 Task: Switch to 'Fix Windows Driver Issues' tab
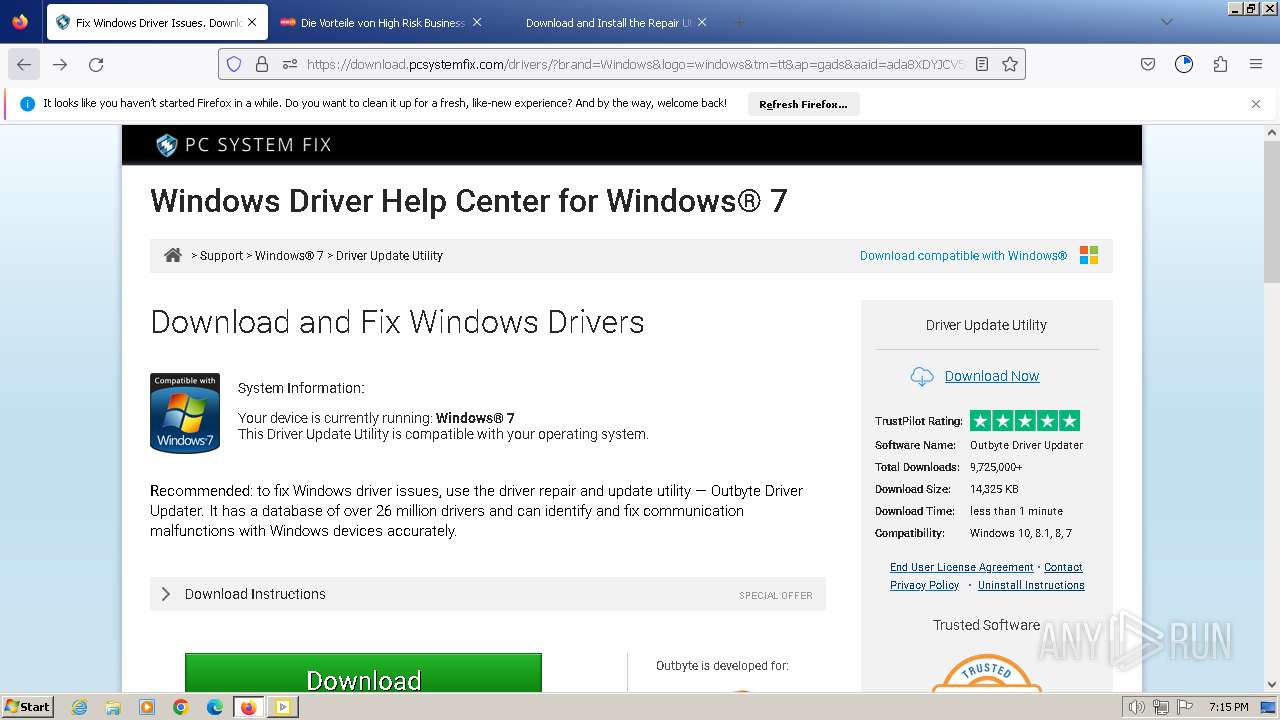[x=158, y=22]
